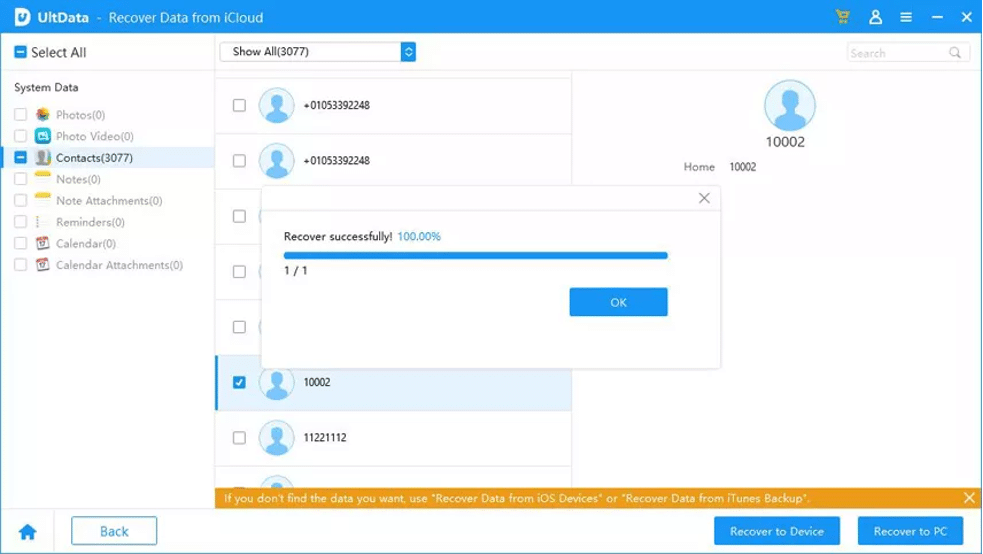
Task: Click the Recover to PC button
Action: 909,531
